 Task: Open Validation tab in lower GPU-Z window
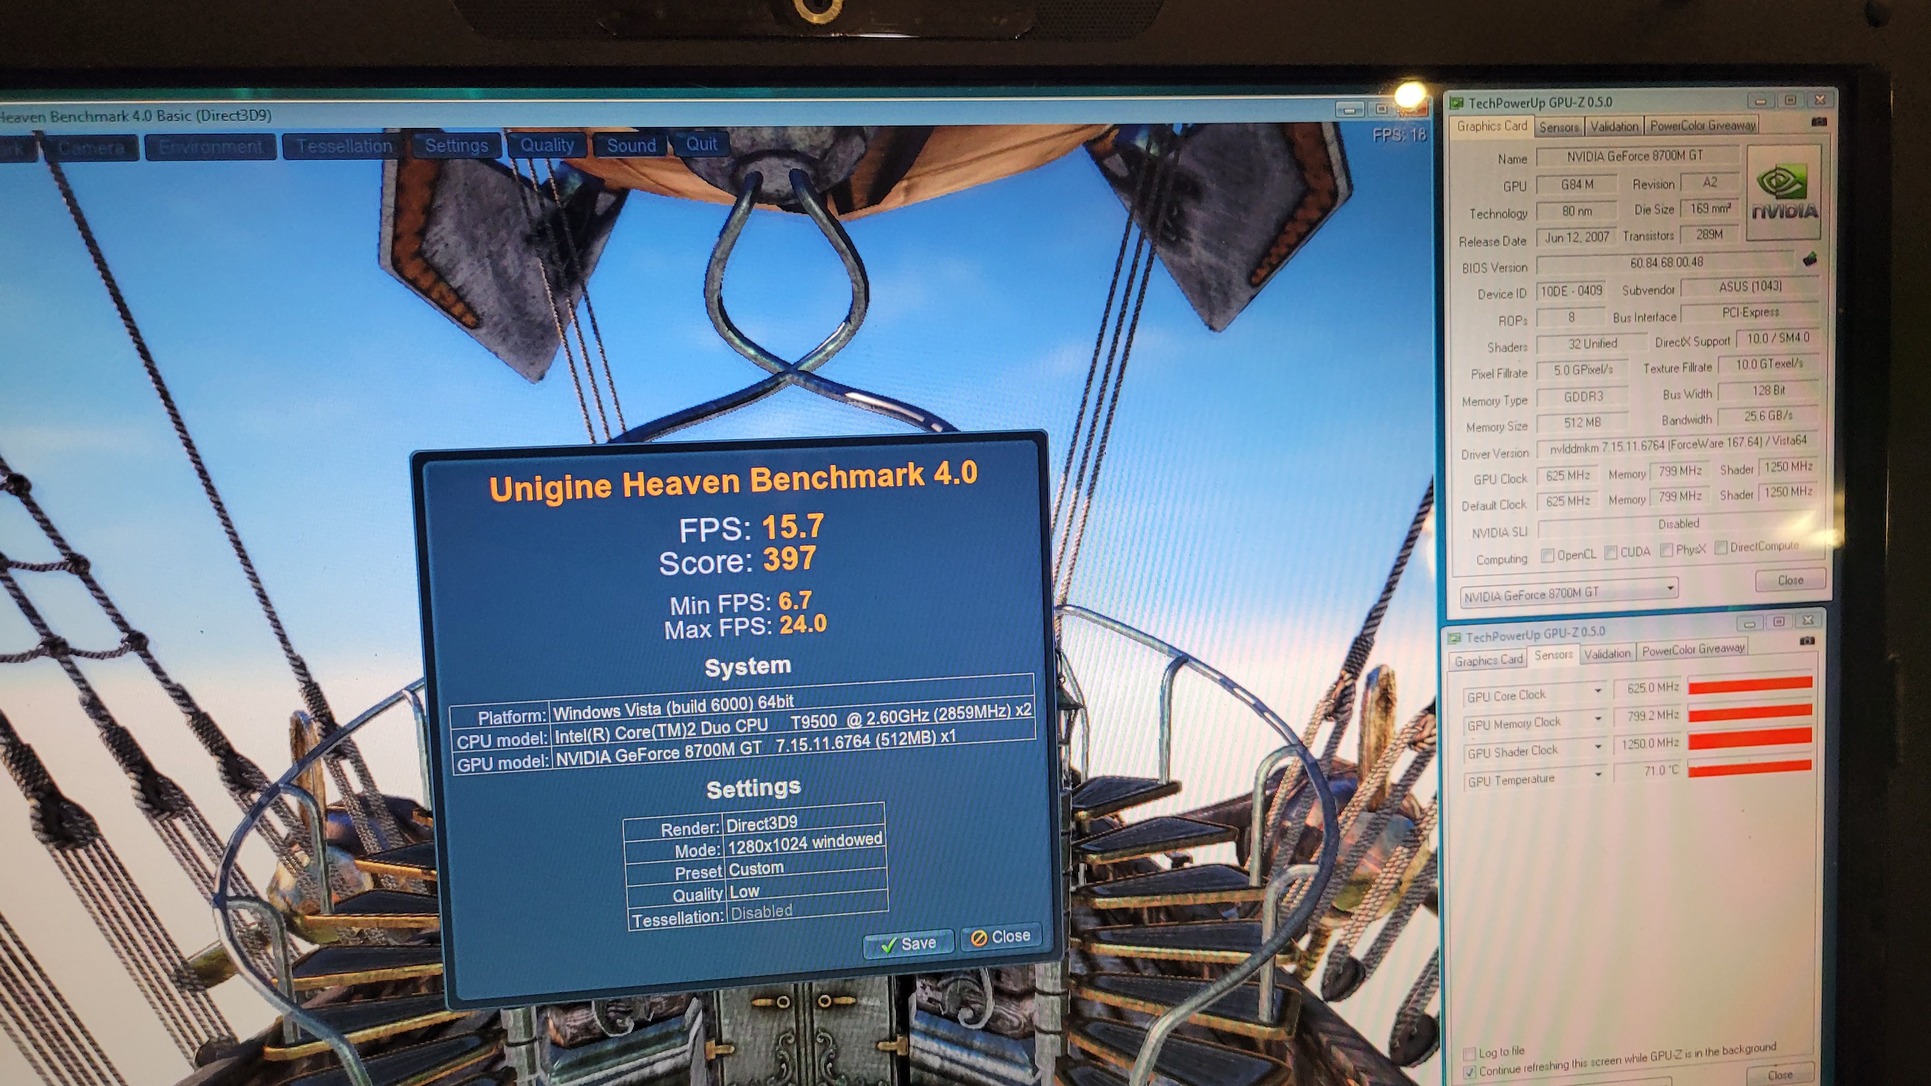pos(1607,654)
